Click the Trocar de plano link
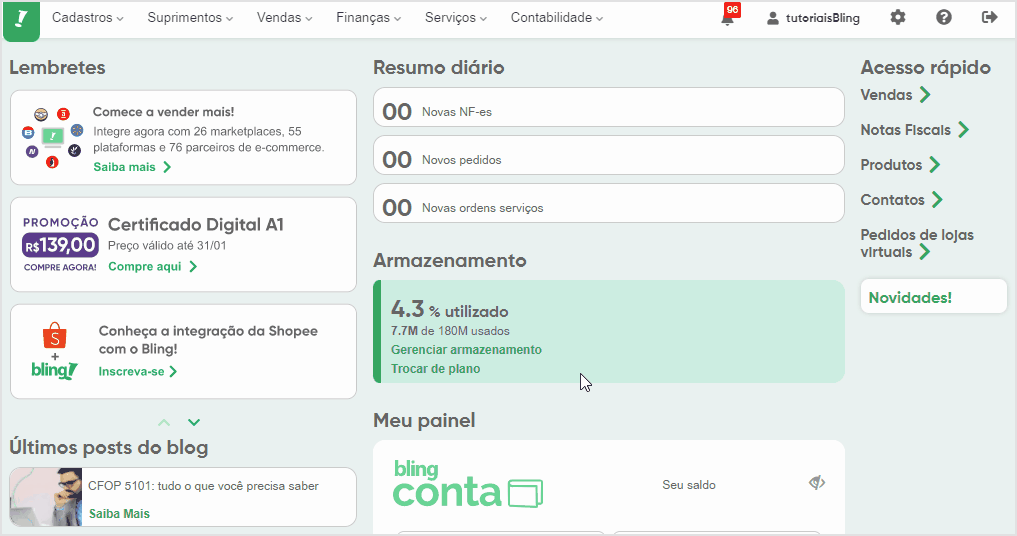Viewport: 1017px width, 536px height. pyautogui.click(x=435, y=369)
